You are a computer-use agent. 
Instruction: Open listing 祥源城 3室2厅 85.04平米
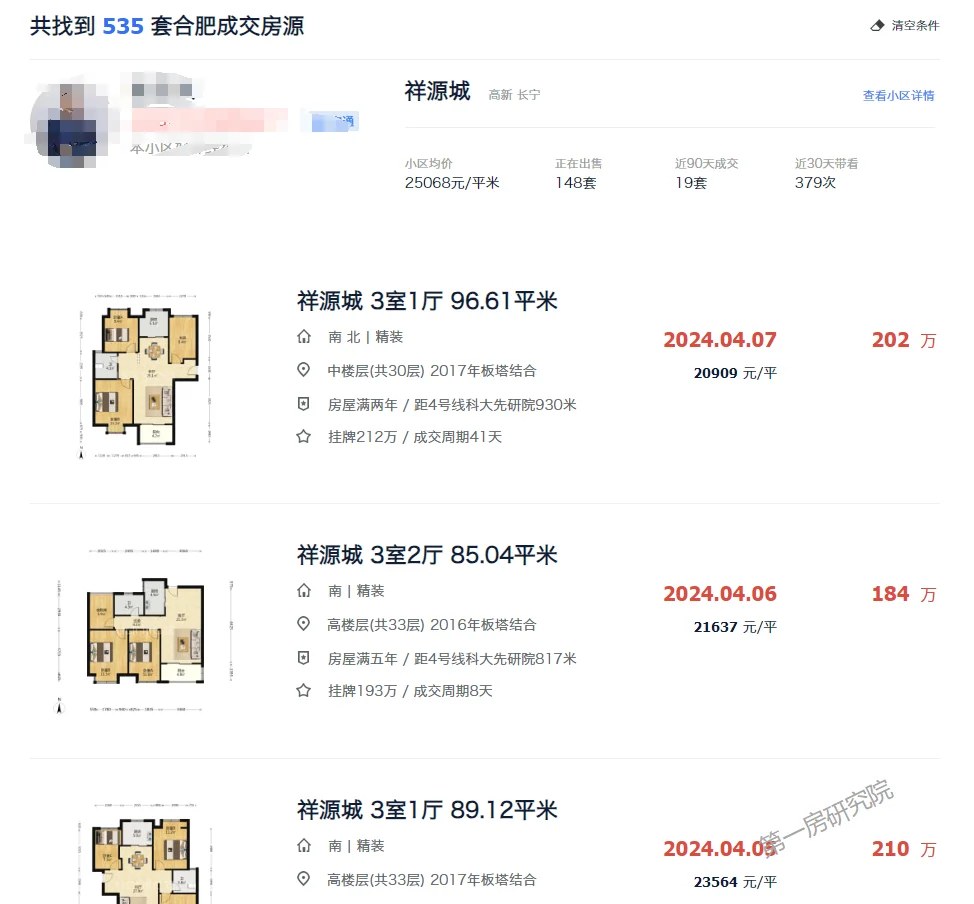pyautogui.click(x=427, y=555)
